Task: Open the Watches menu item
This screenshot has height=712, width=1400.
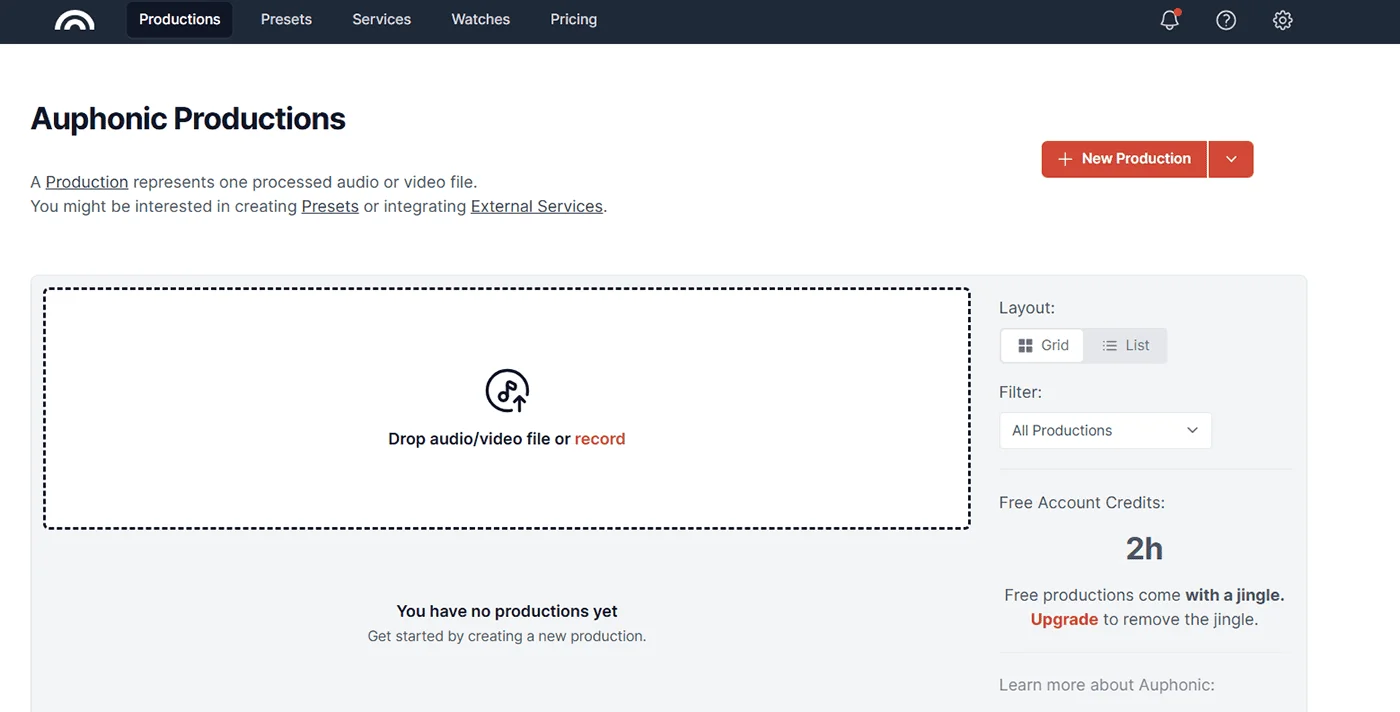Action: pos(481,19)
